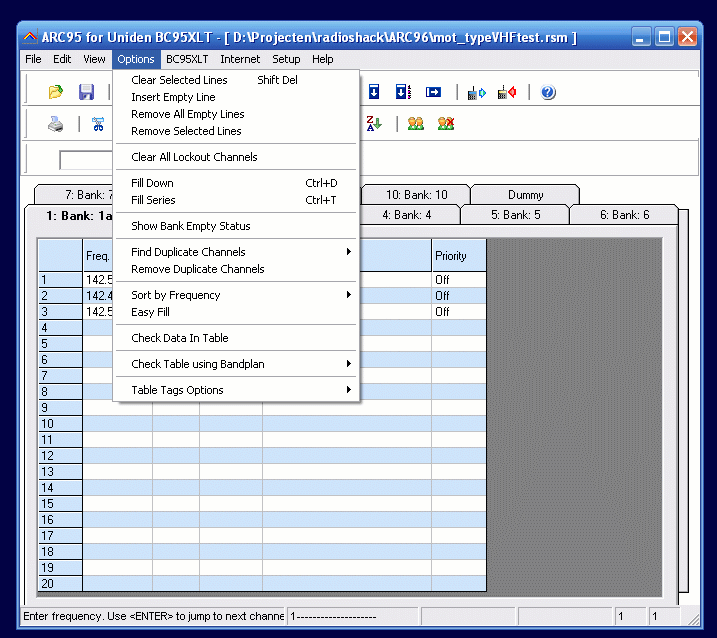Click scanner icon with red arrow

click(507, 93)
